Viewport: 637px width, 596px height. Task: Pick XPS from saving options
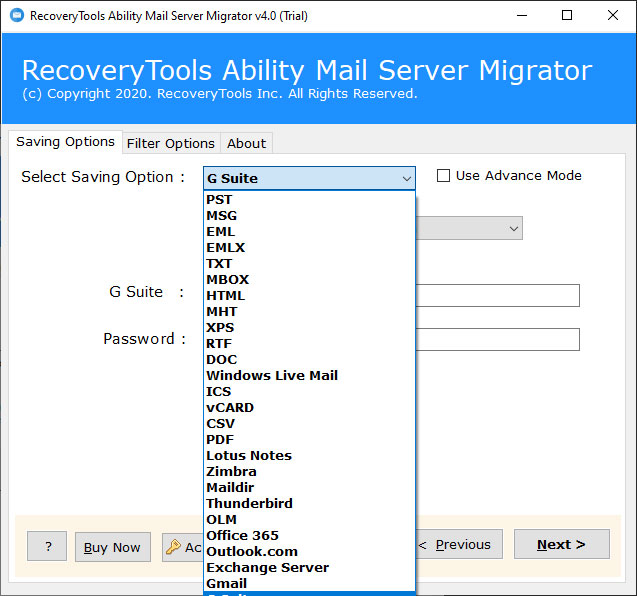[x=309, y=327]
